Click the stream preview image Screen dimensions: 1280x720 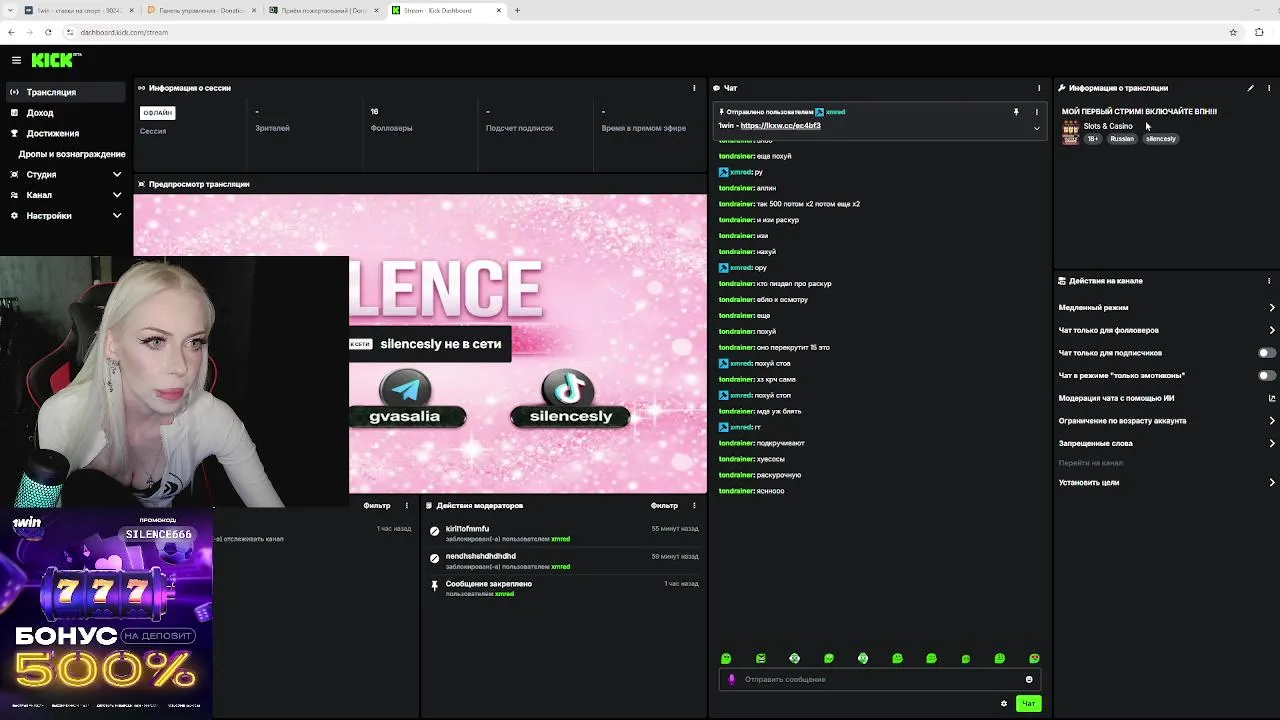(x=420, y=343)
